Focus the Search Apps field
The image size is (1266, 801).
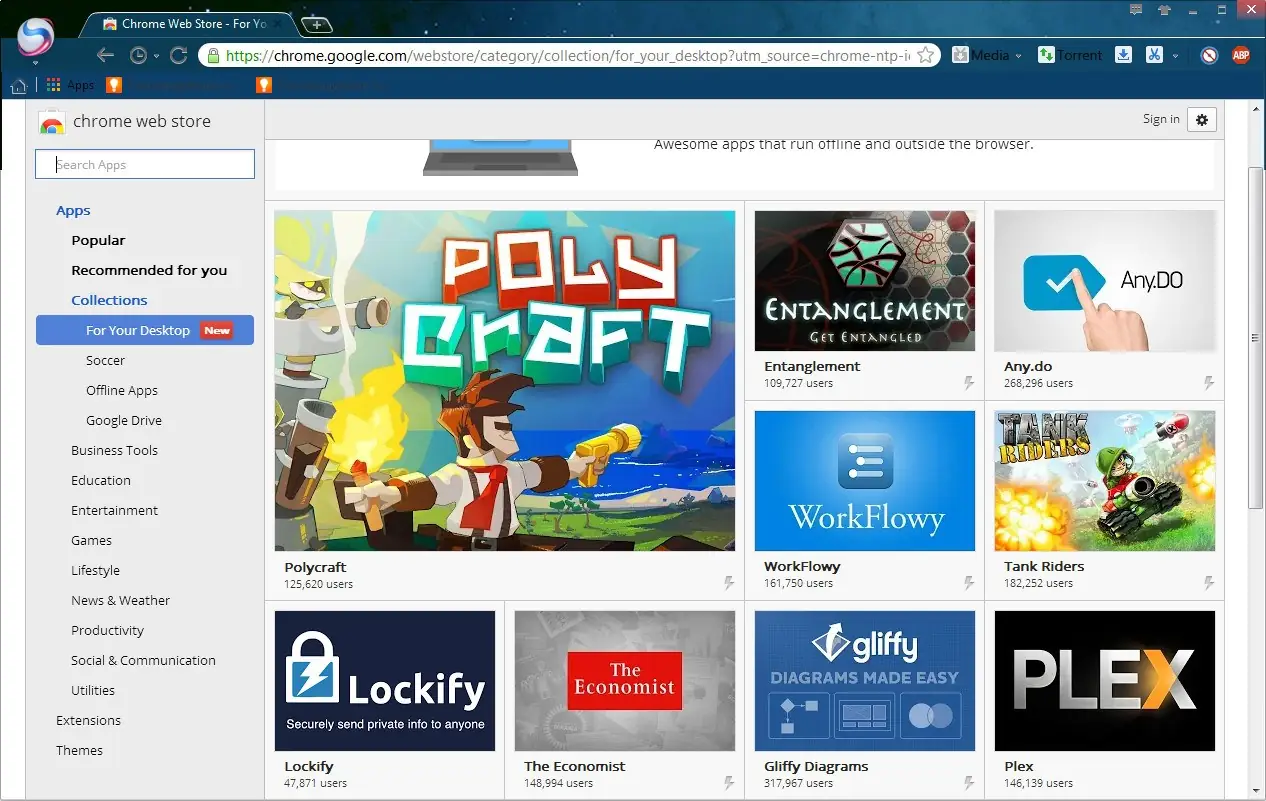145,164
